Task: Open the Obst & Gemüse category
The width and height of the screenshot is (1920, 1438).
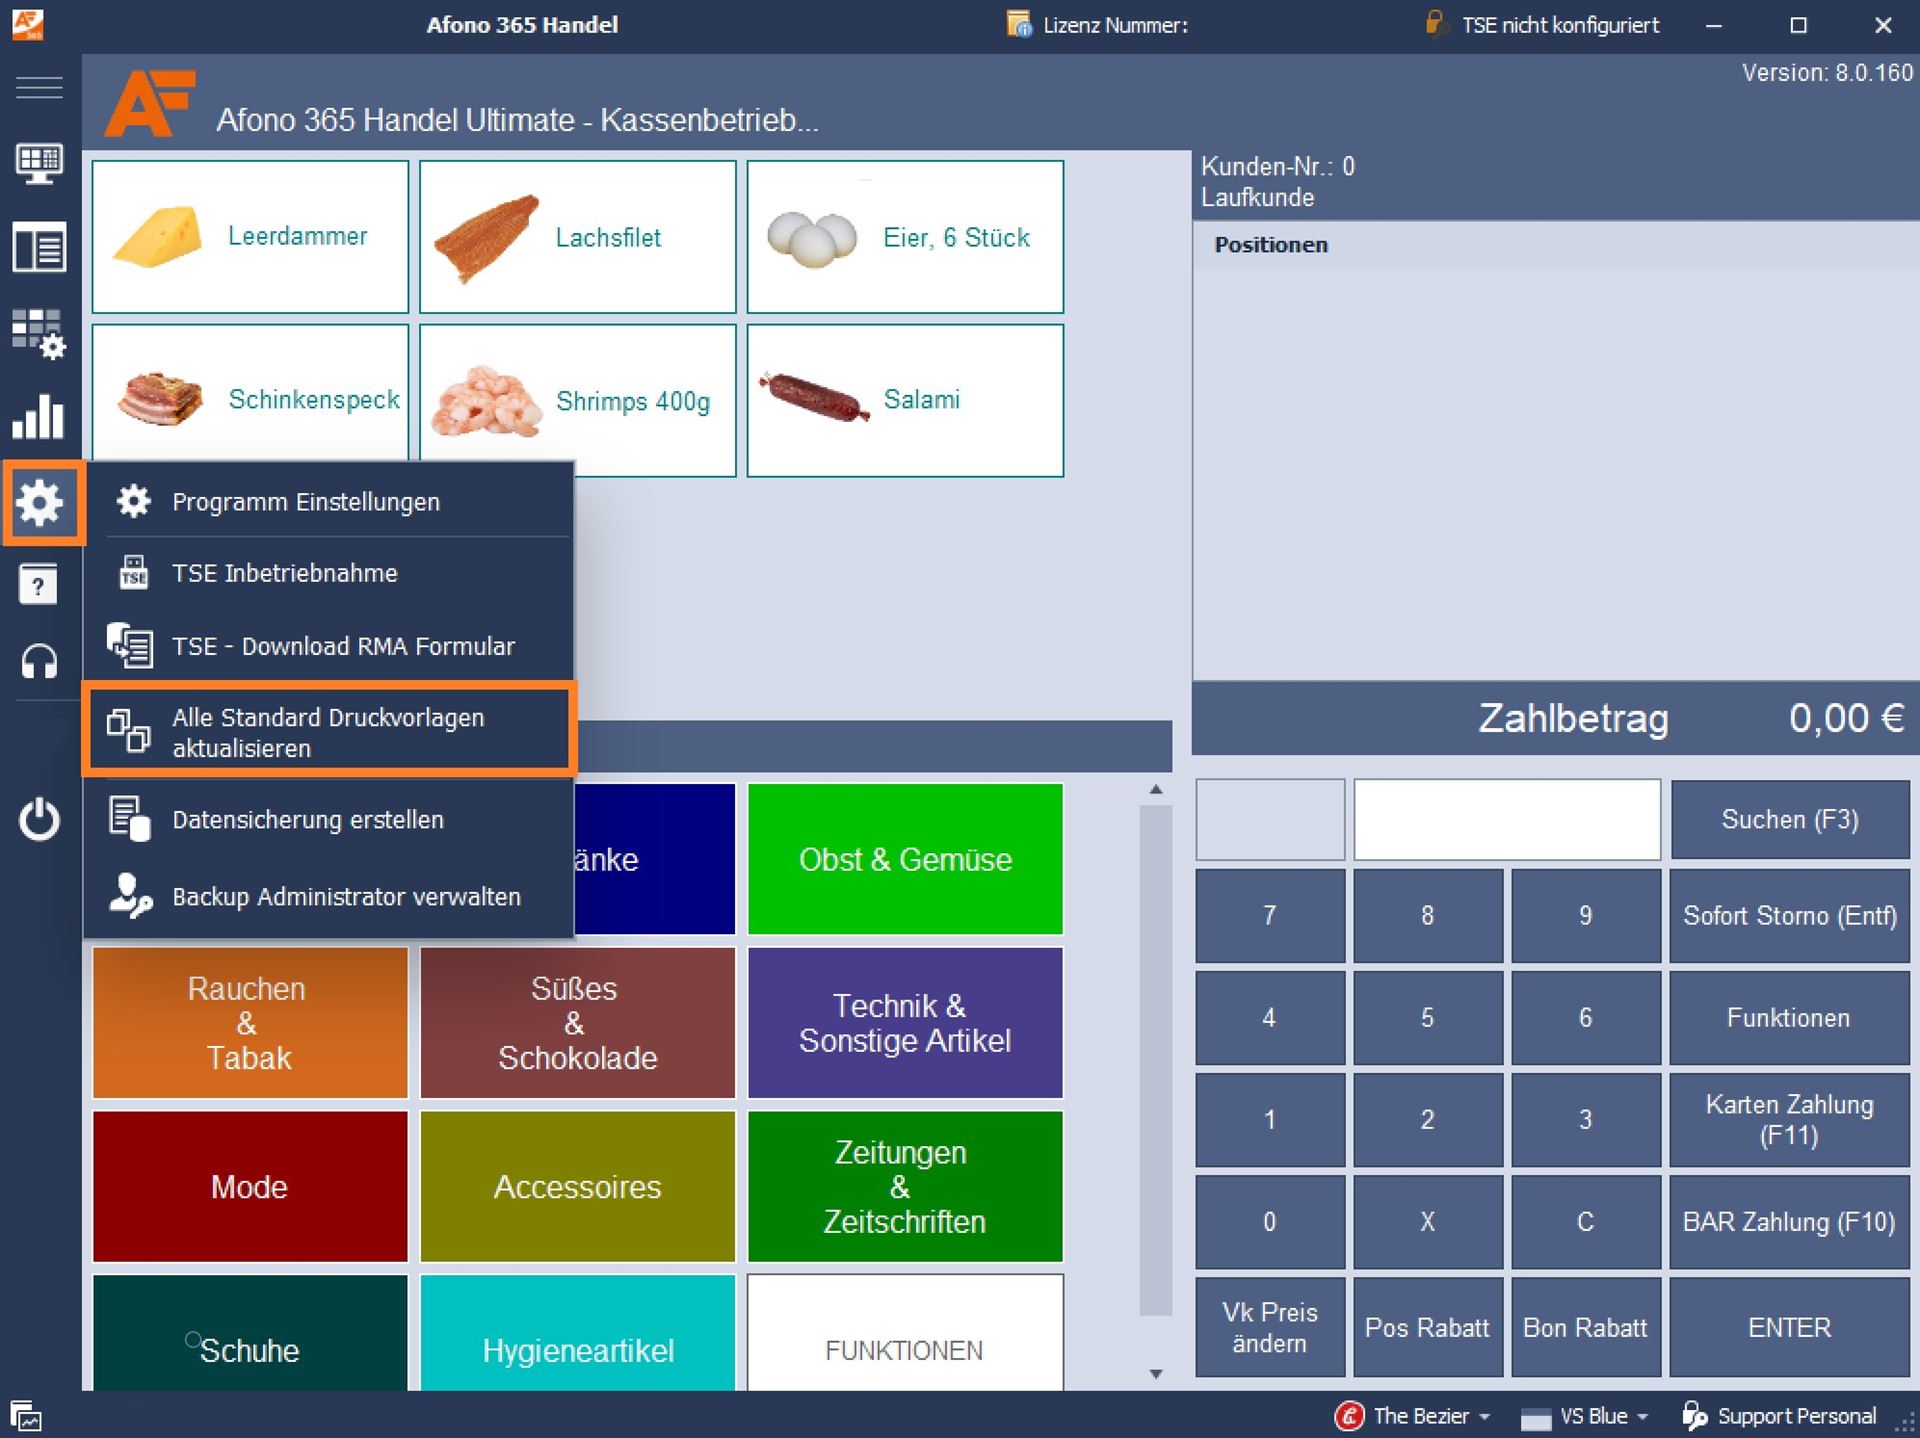Action: click(905, 859)
